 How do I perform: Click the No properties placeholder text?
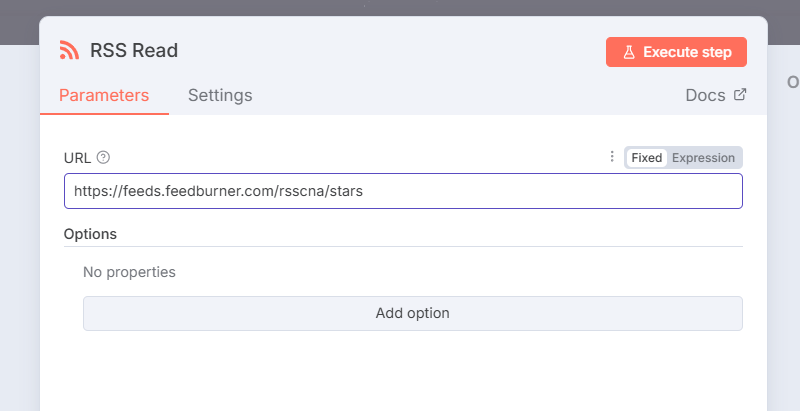tap(129, 272)
